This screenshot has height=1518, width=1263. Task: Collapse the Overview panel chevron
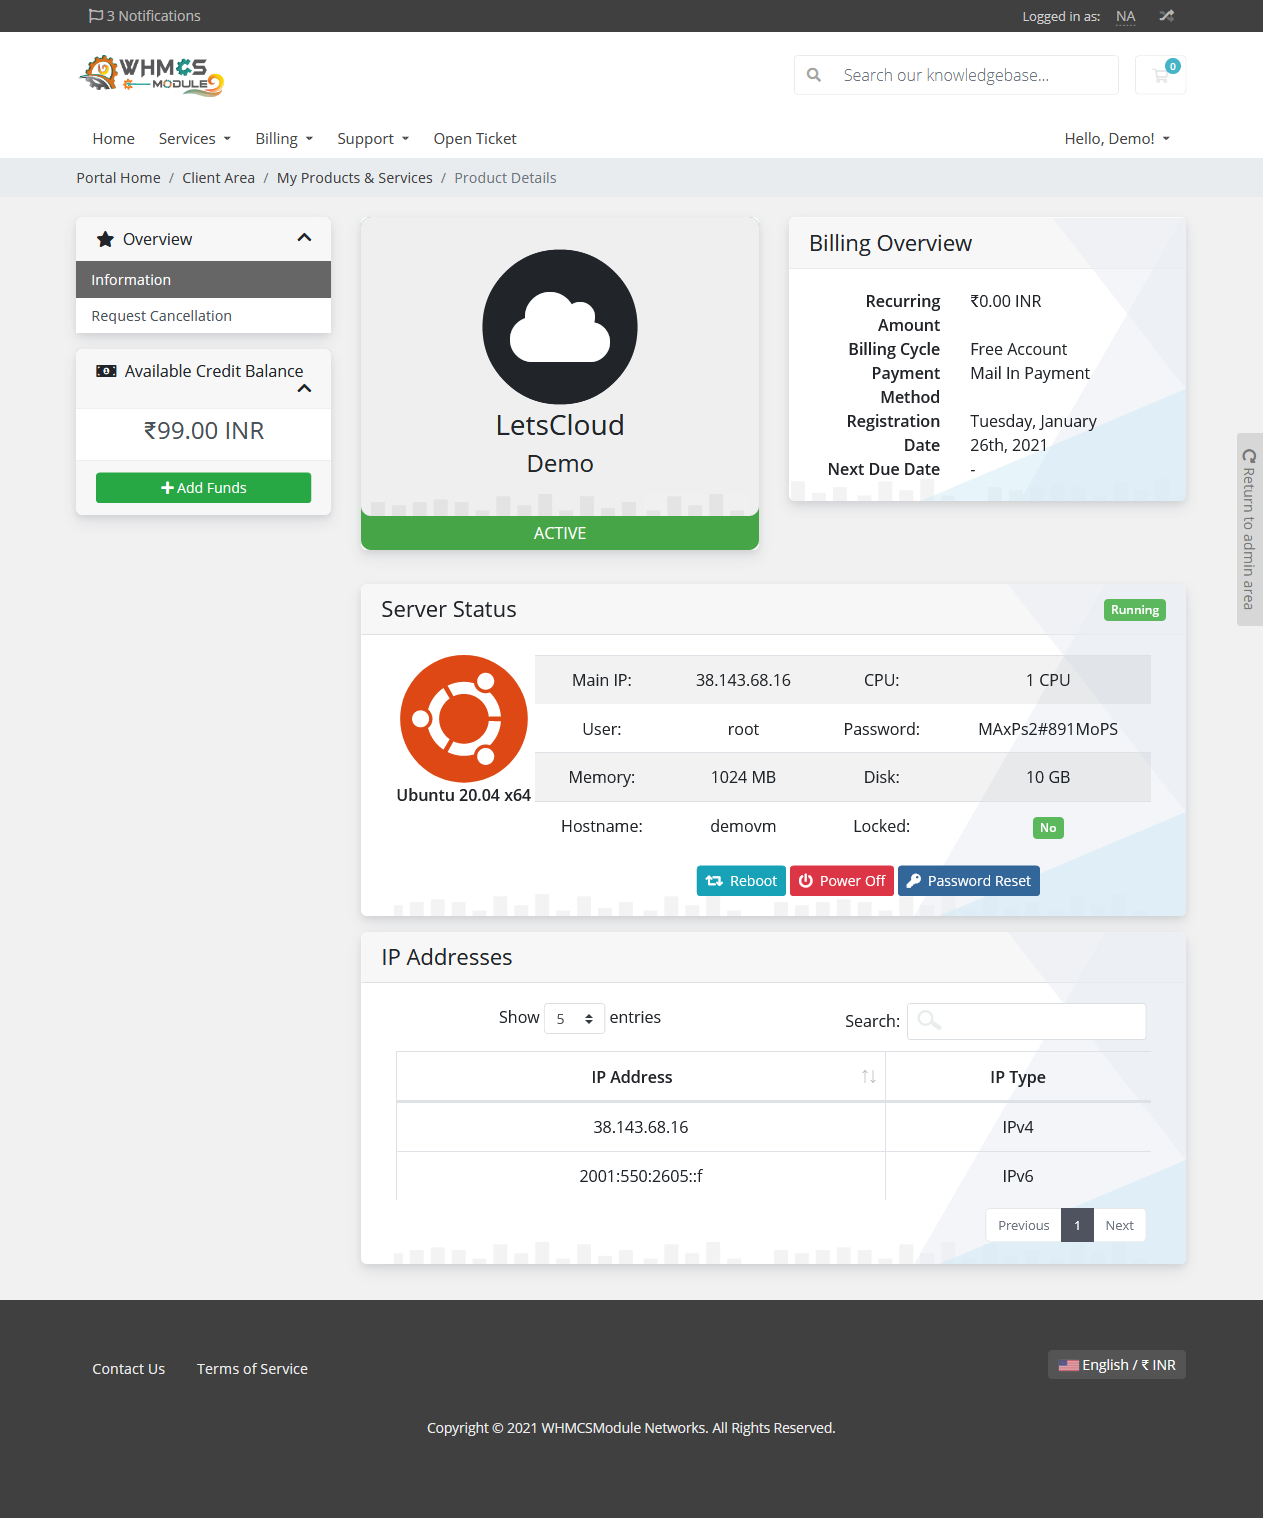(x=305, y=238)
